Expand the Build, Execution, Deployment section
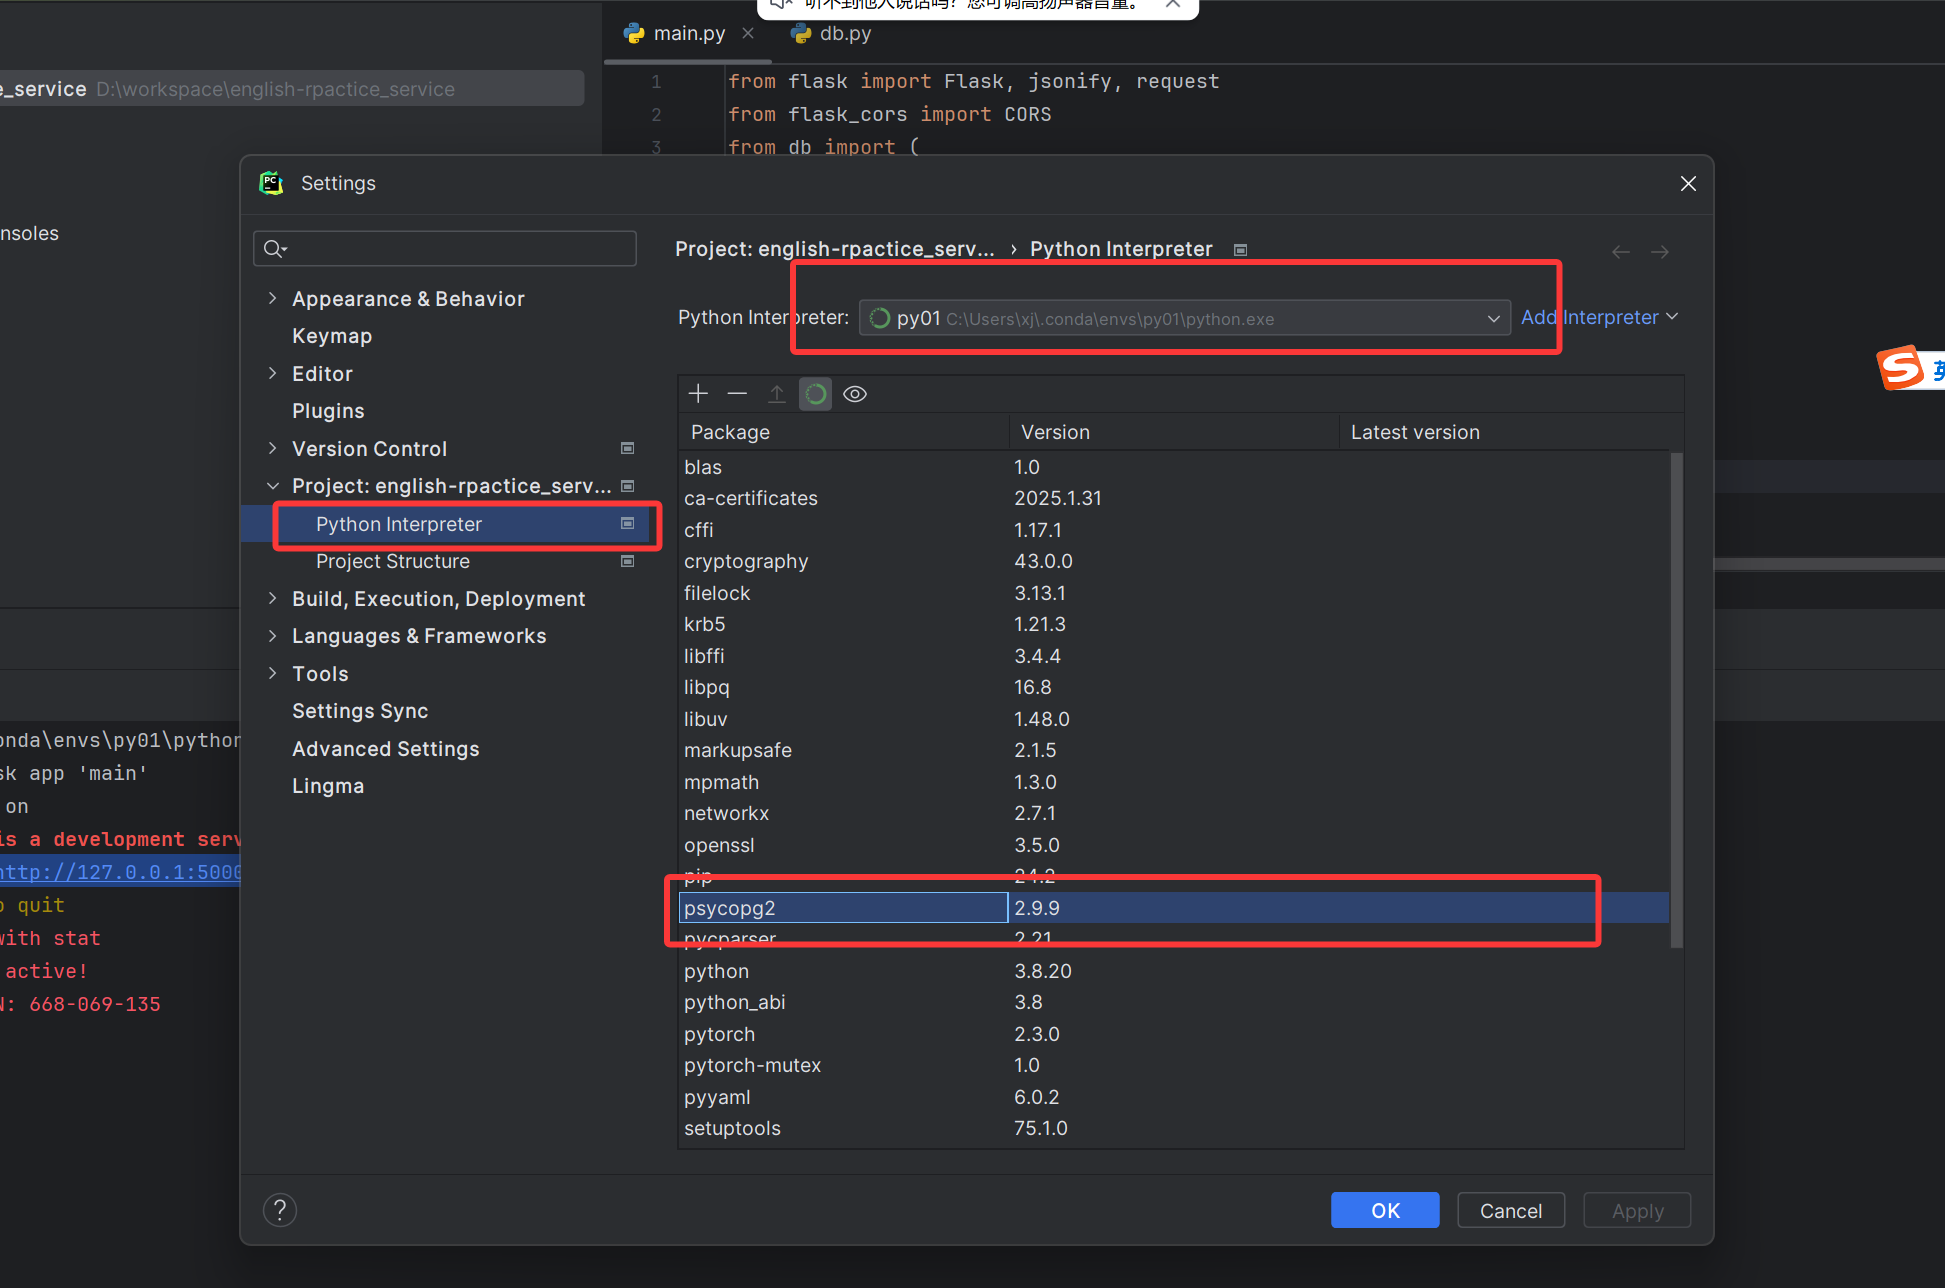This screenshot has height=1288, width=1945. tap(272, 598)
